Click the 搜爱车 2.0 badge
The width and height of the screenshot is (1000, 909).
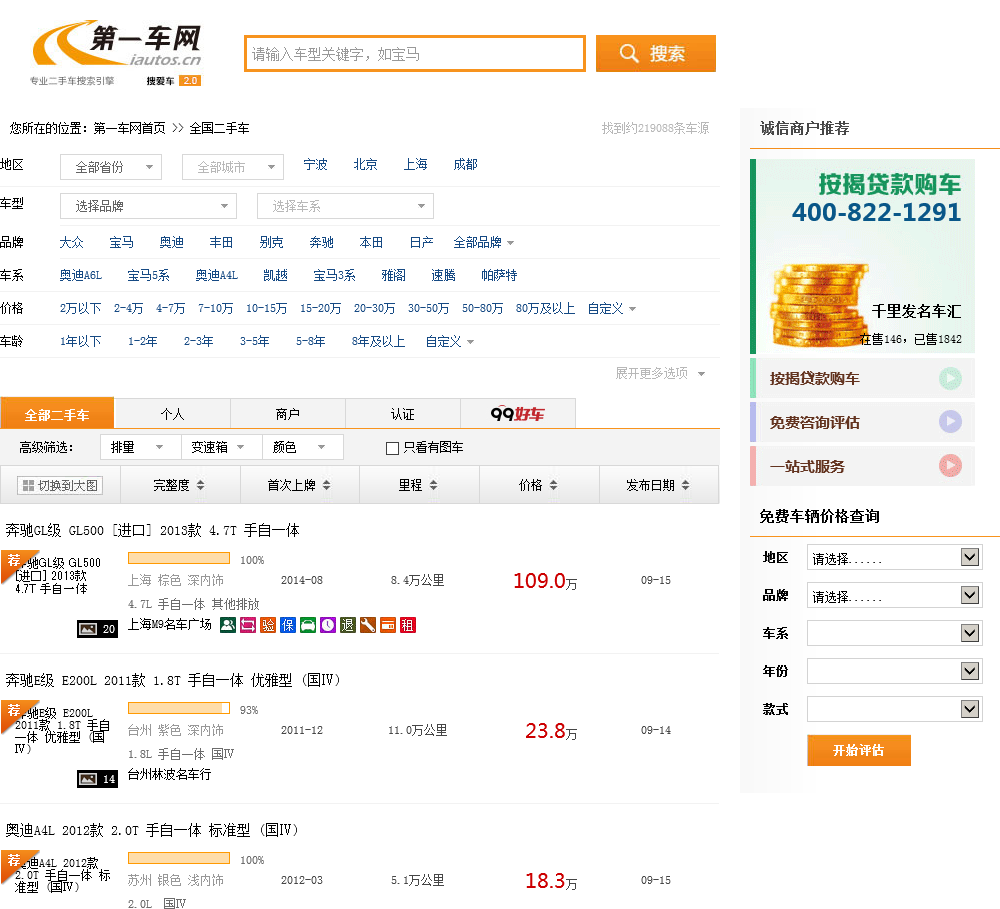coord(173,81)
